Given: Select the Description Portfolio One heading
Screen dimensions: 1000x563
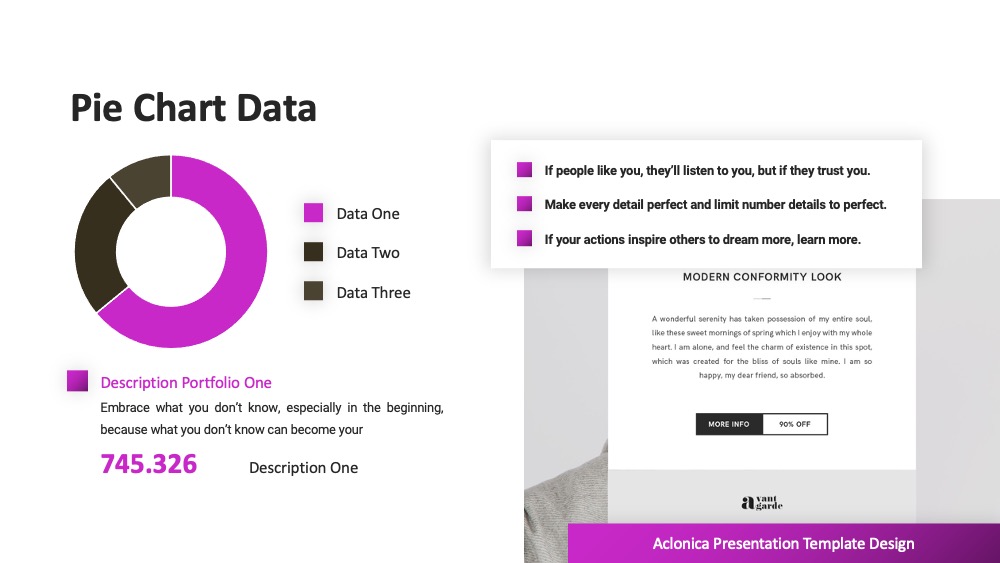Looking at the screenshot, I should tap(186, 383).
